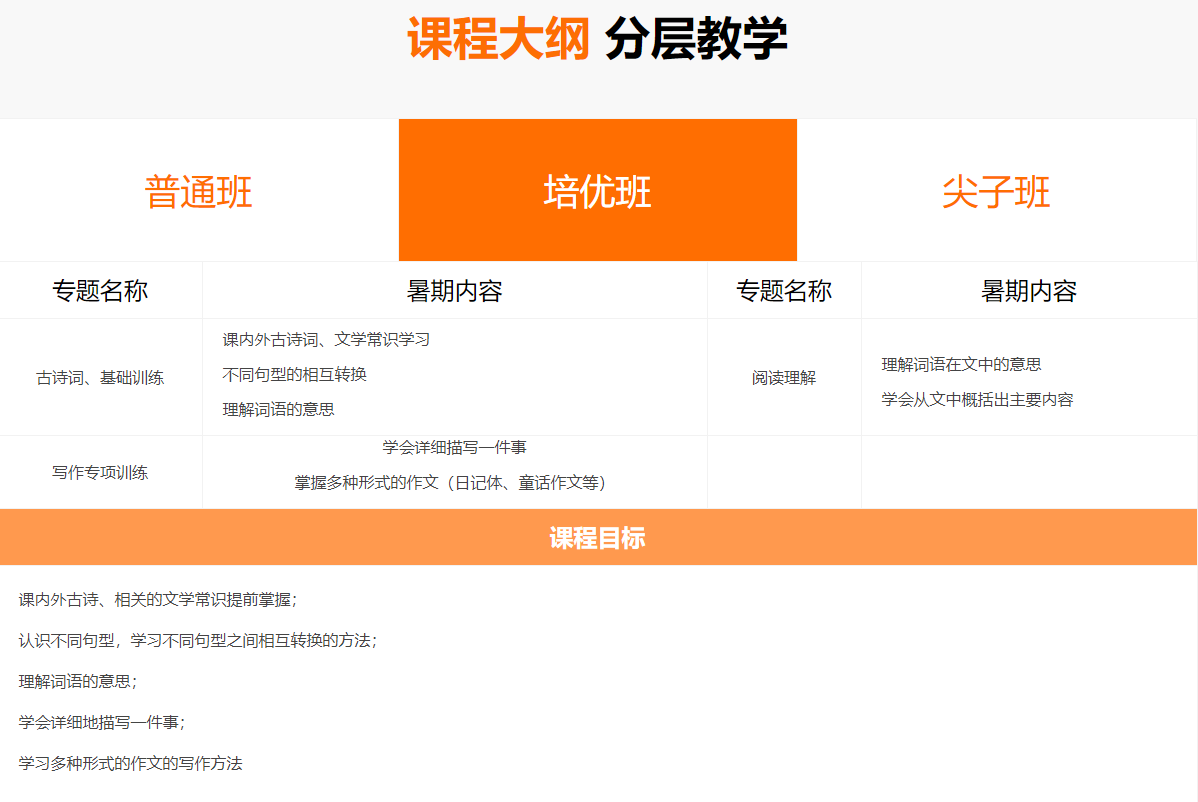The image size is (1198, 802).
Task: Select the highlighted 培优班 tab
Action: click(597, 191)
